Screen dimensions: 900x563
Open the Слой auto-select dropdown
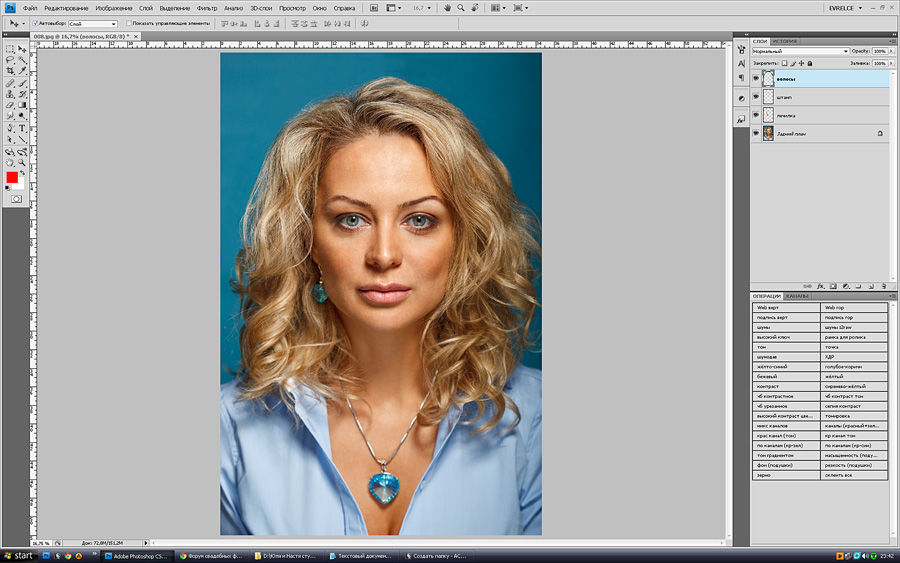point(92,22)
